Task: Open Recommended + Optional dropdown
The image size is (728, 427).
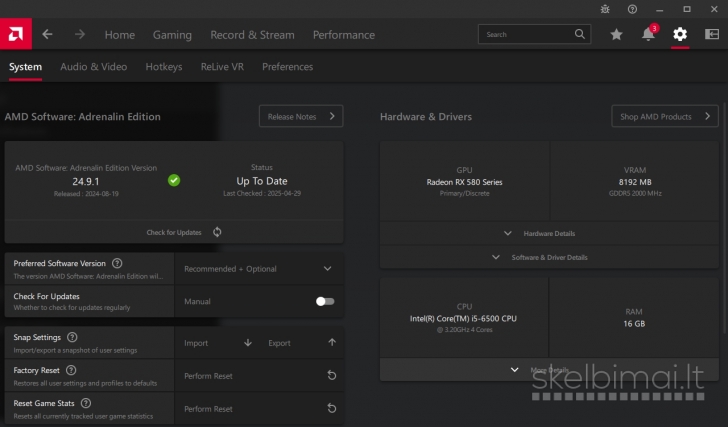Action: click(259, 269)
